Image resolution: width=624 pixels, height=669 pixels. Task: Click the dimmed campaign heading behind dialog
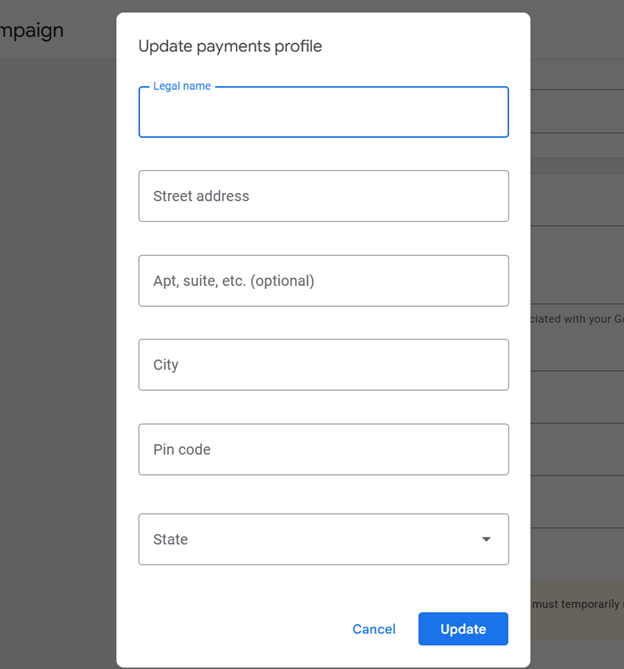pyautogui.click(x=32, y=31)
